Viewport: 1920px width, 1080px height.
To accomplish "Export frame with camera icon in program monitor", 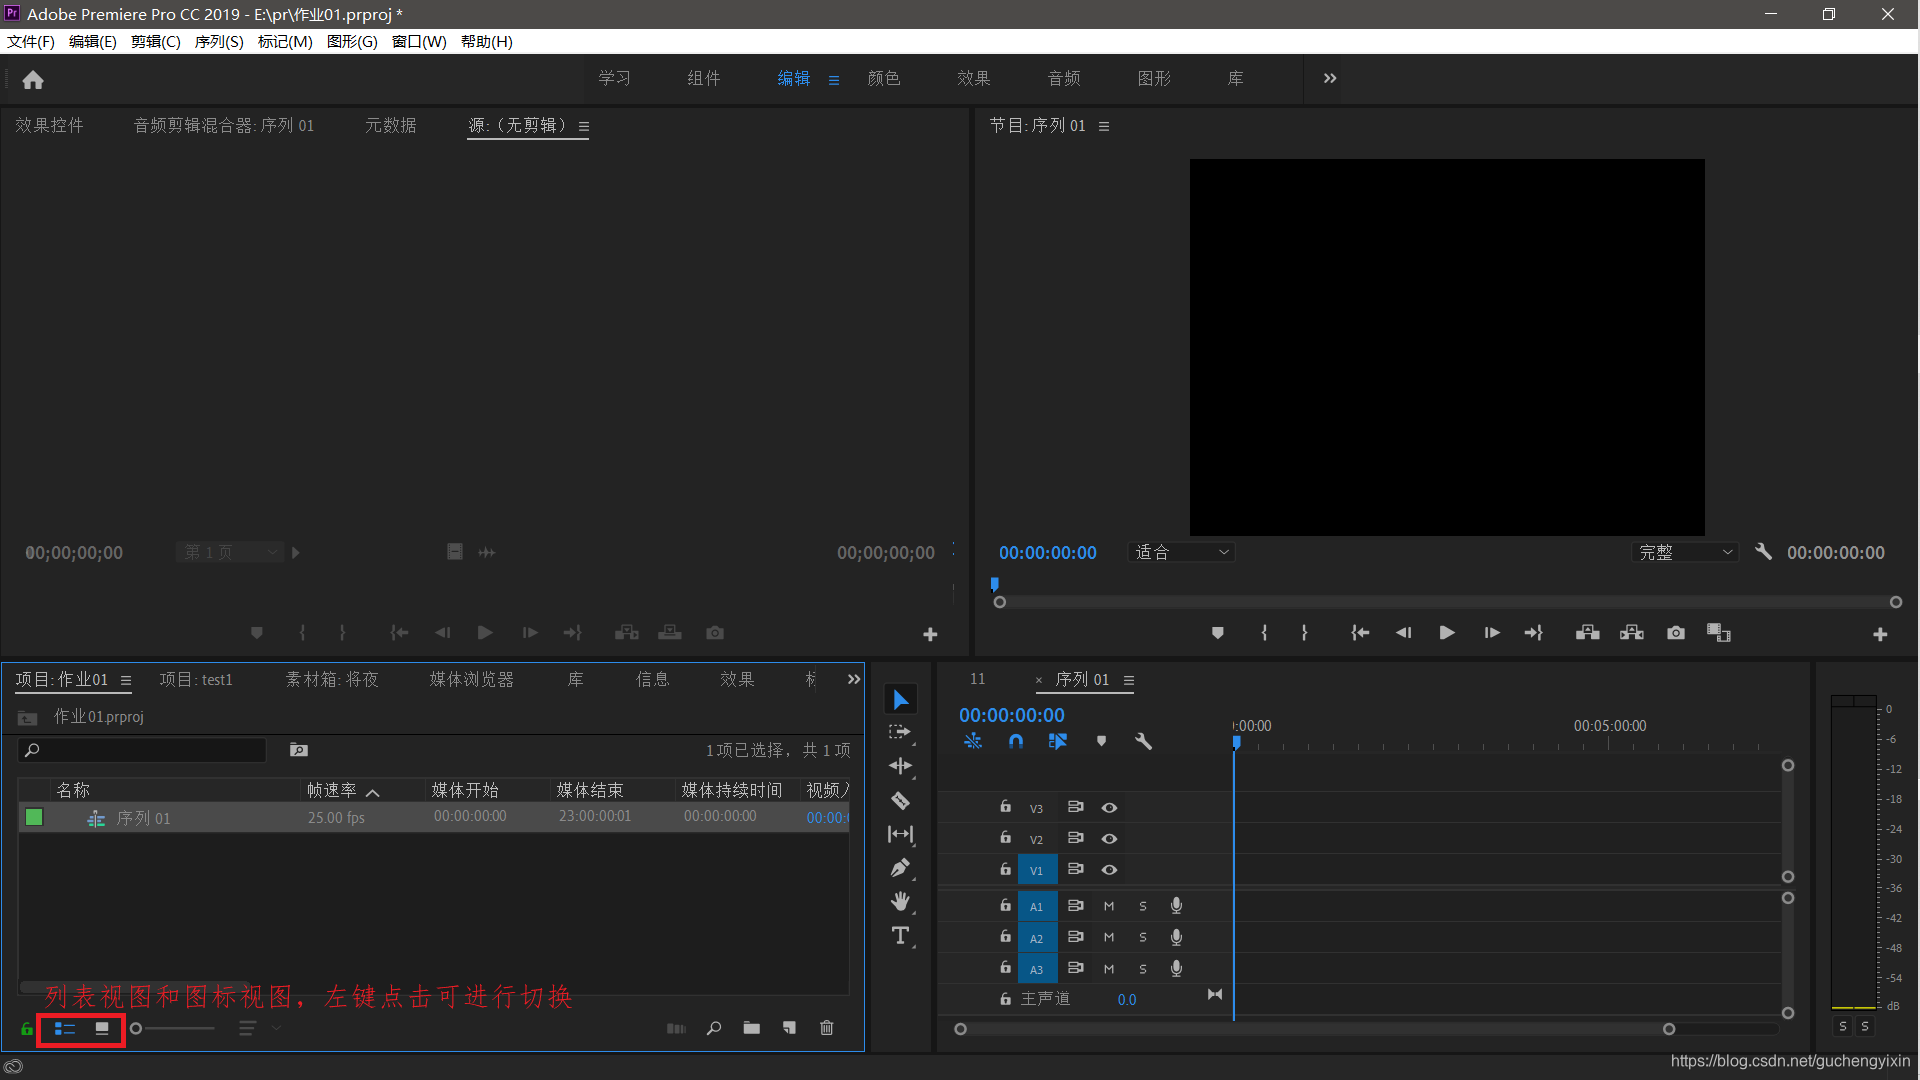I will pos(1676,633).
